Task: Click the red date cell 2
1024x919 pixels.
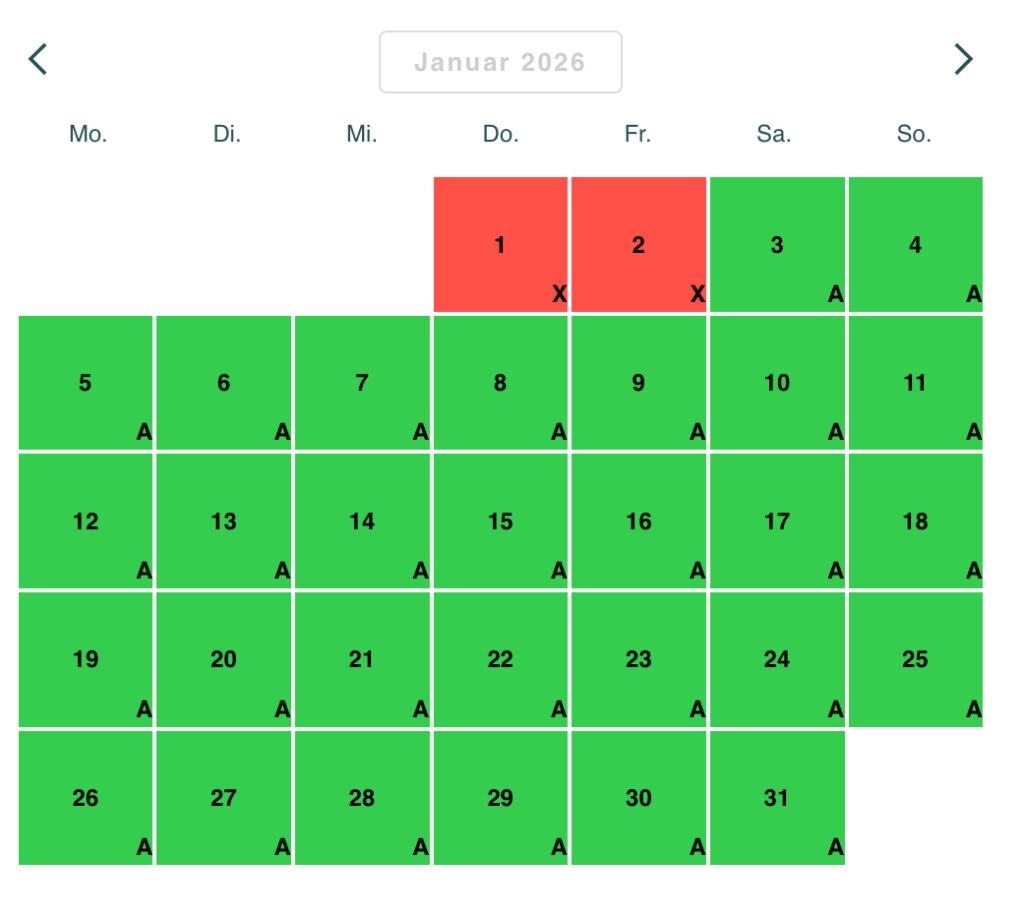Action: (638, 245)
